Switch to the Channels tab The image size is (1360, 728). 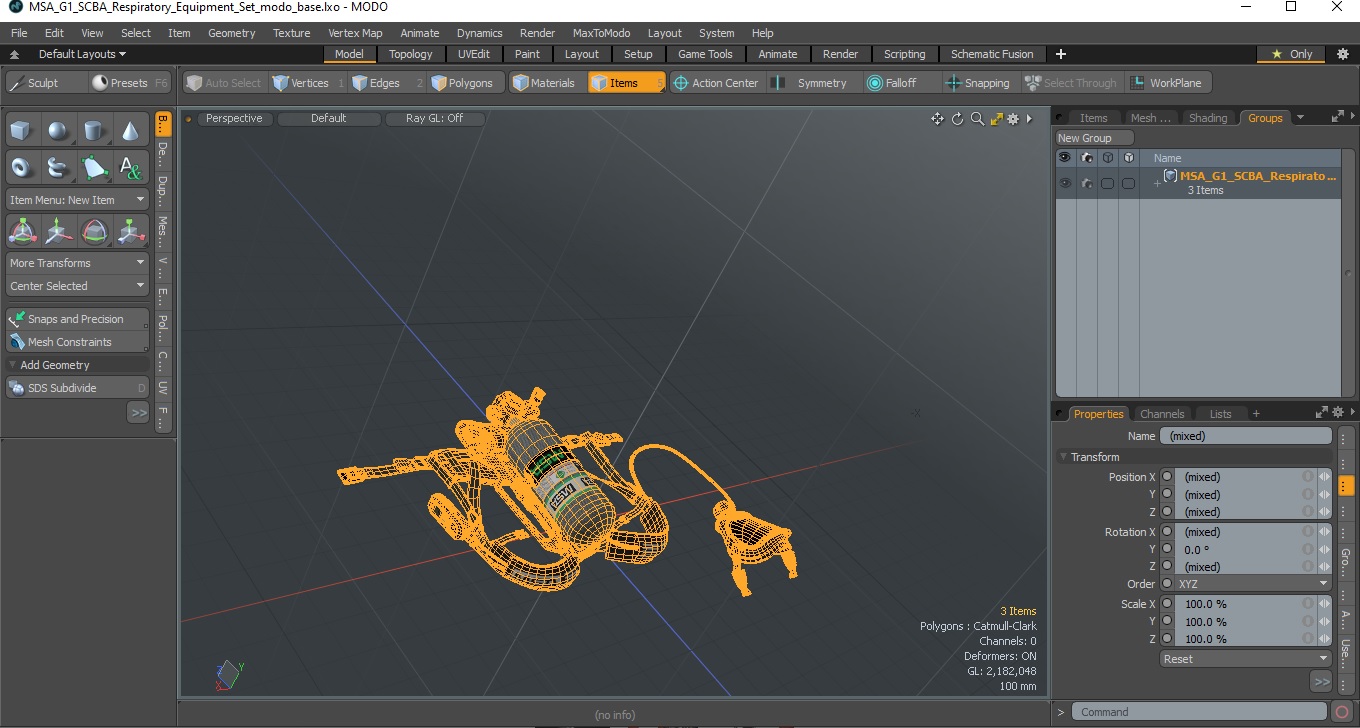click(x=1162, y=414)
